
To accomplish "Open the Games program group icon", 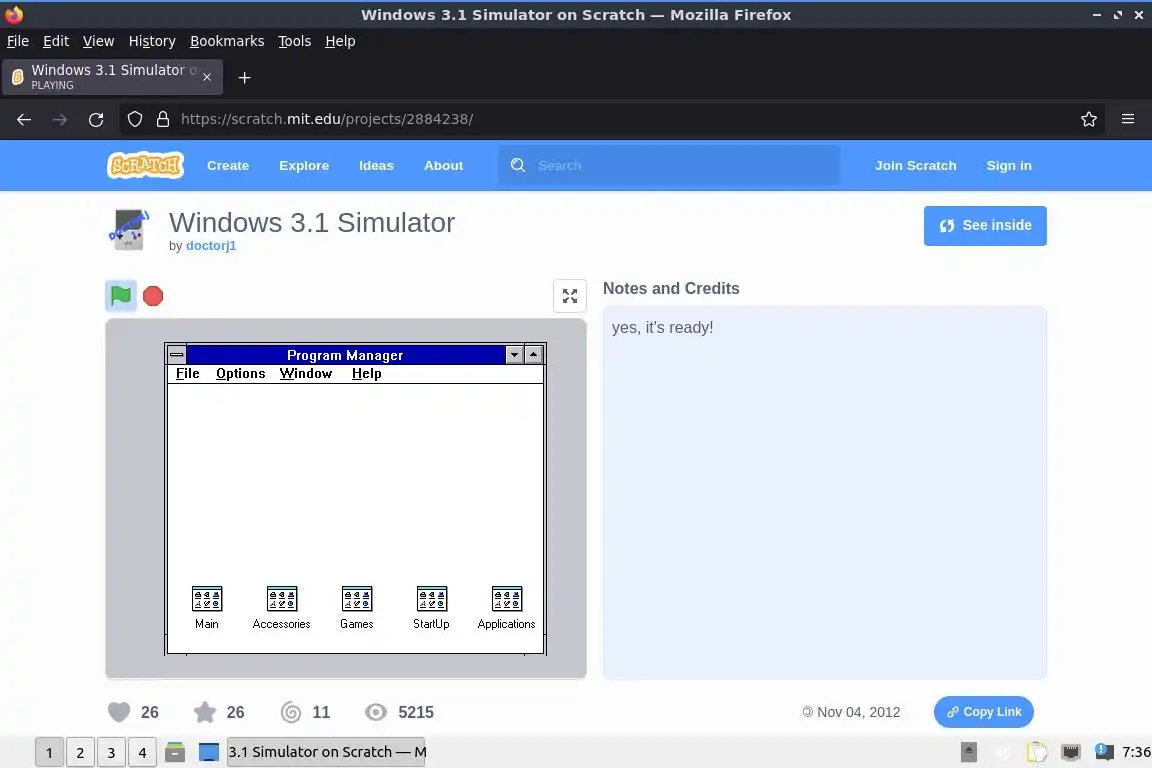I will [356, 608].
